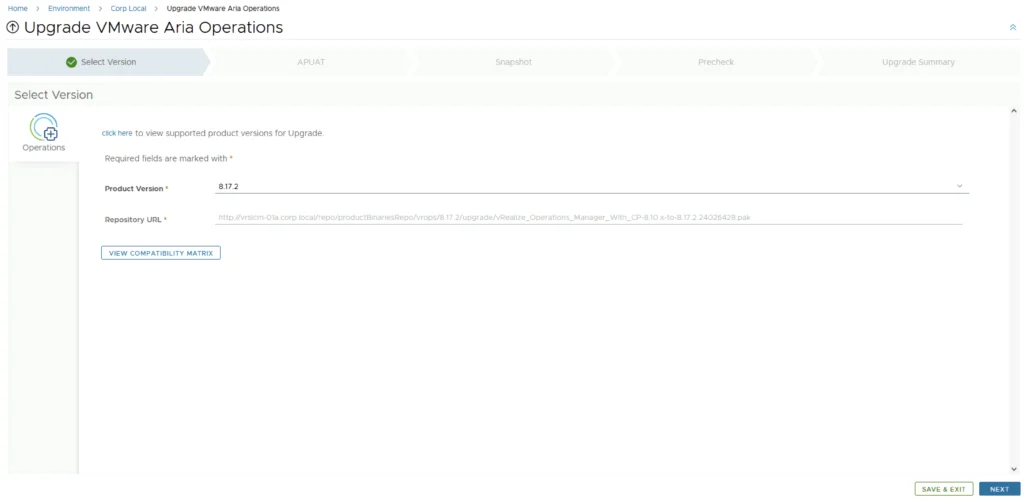This screenshot has height=503, width=1024.
Task: Click the Home breadcrumb link
Action: point(18,8)
